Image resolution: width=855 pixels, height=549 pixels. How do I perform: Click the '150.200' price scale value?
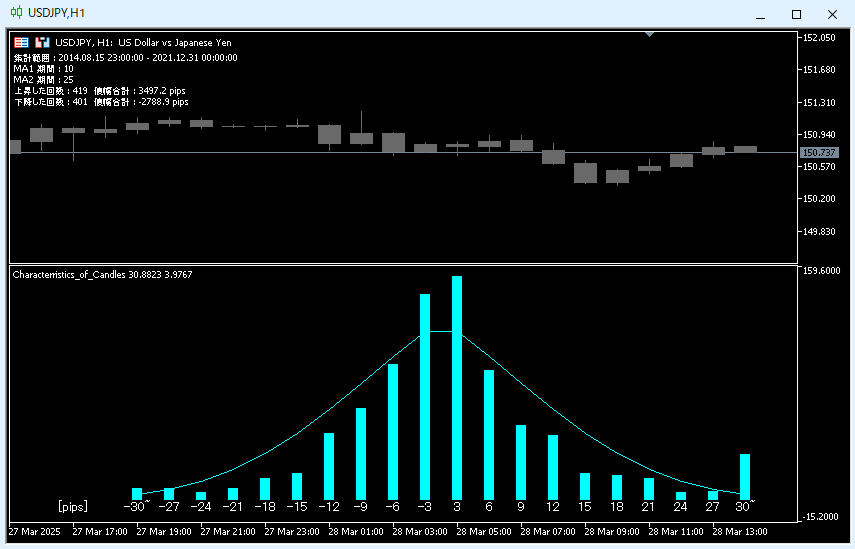pyautogui.click(x=819, y=198)
